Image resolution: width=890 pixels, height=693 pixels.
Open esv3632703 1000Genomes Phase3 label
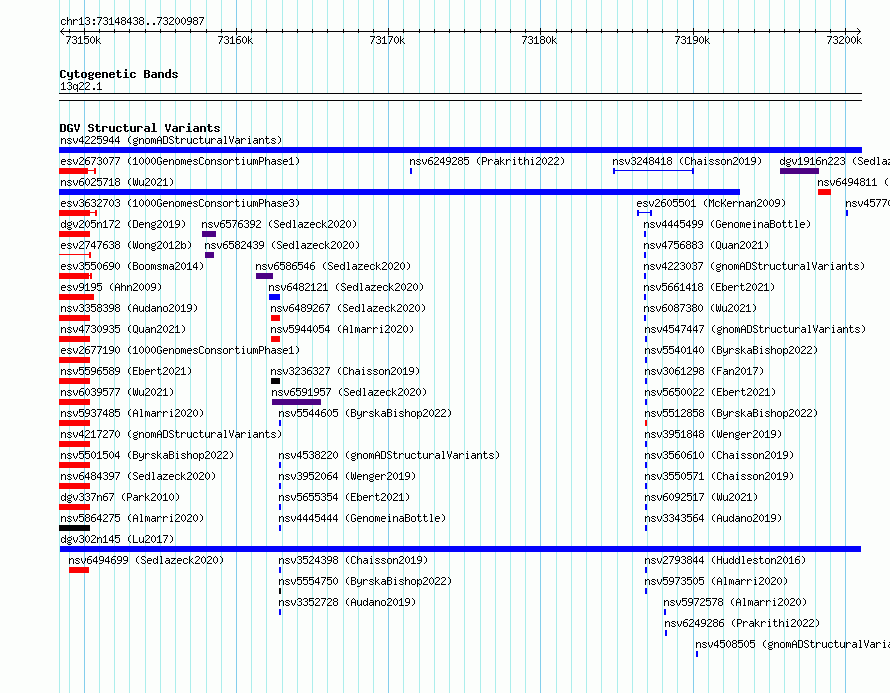click(180, 203)
